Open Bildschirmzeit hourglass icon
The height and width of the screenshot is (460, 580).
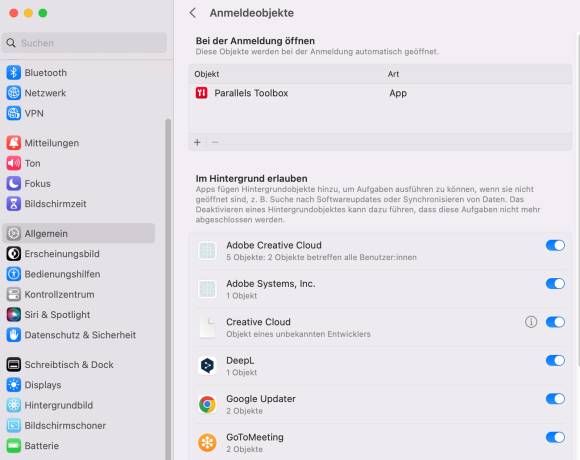tap(14, 204)
